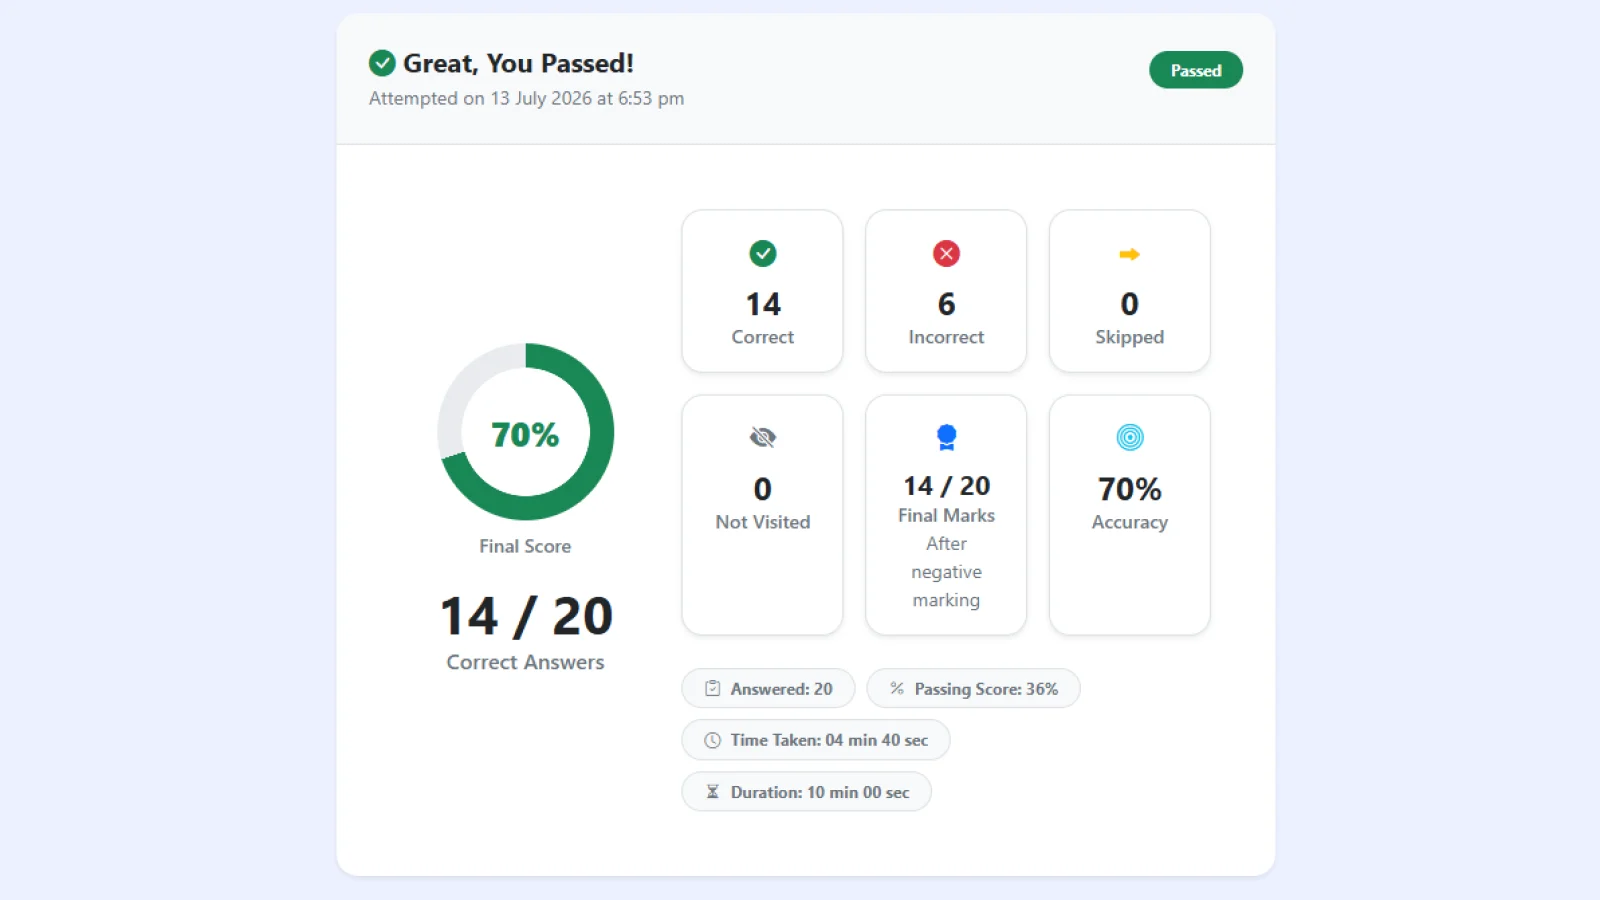Click the 'Skipped' label

click(x=1129, y=337)
